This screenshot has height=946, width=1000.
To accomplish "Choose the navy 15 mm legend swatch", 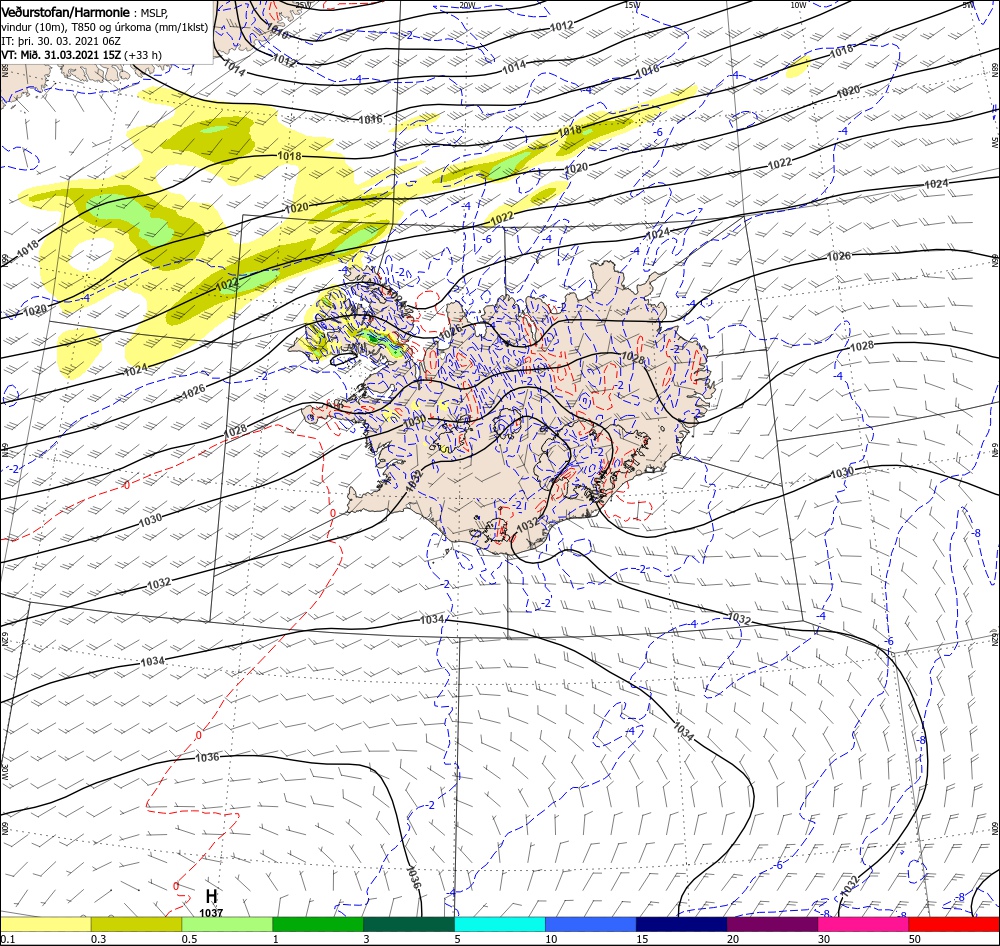I will pos(681,924).
